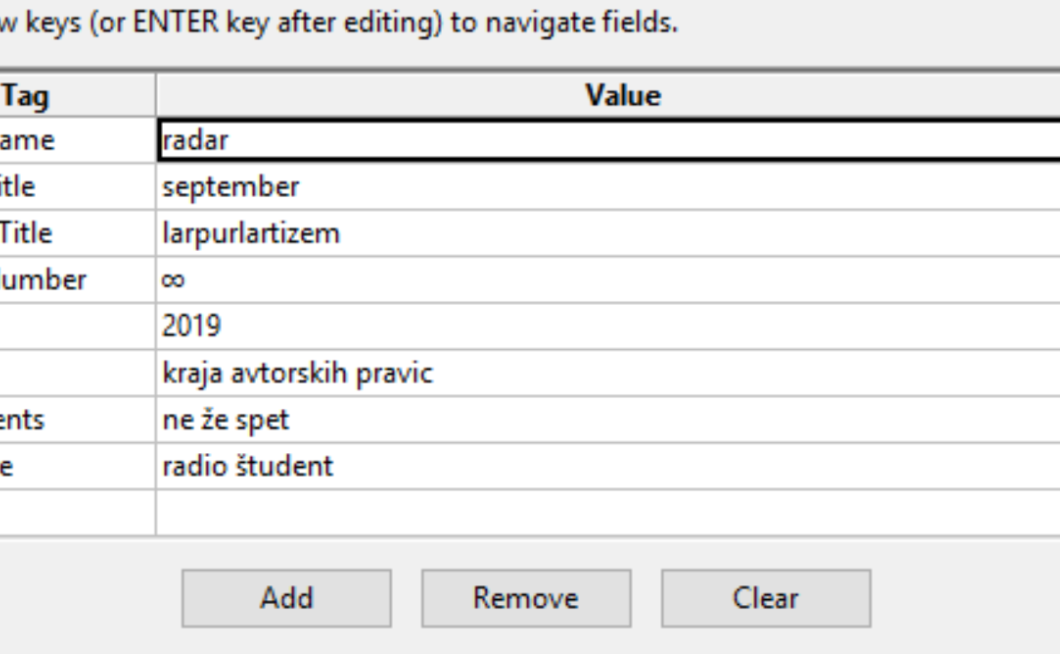Click the '2019' value cell
1060x654 pixels.
point(608,326)
